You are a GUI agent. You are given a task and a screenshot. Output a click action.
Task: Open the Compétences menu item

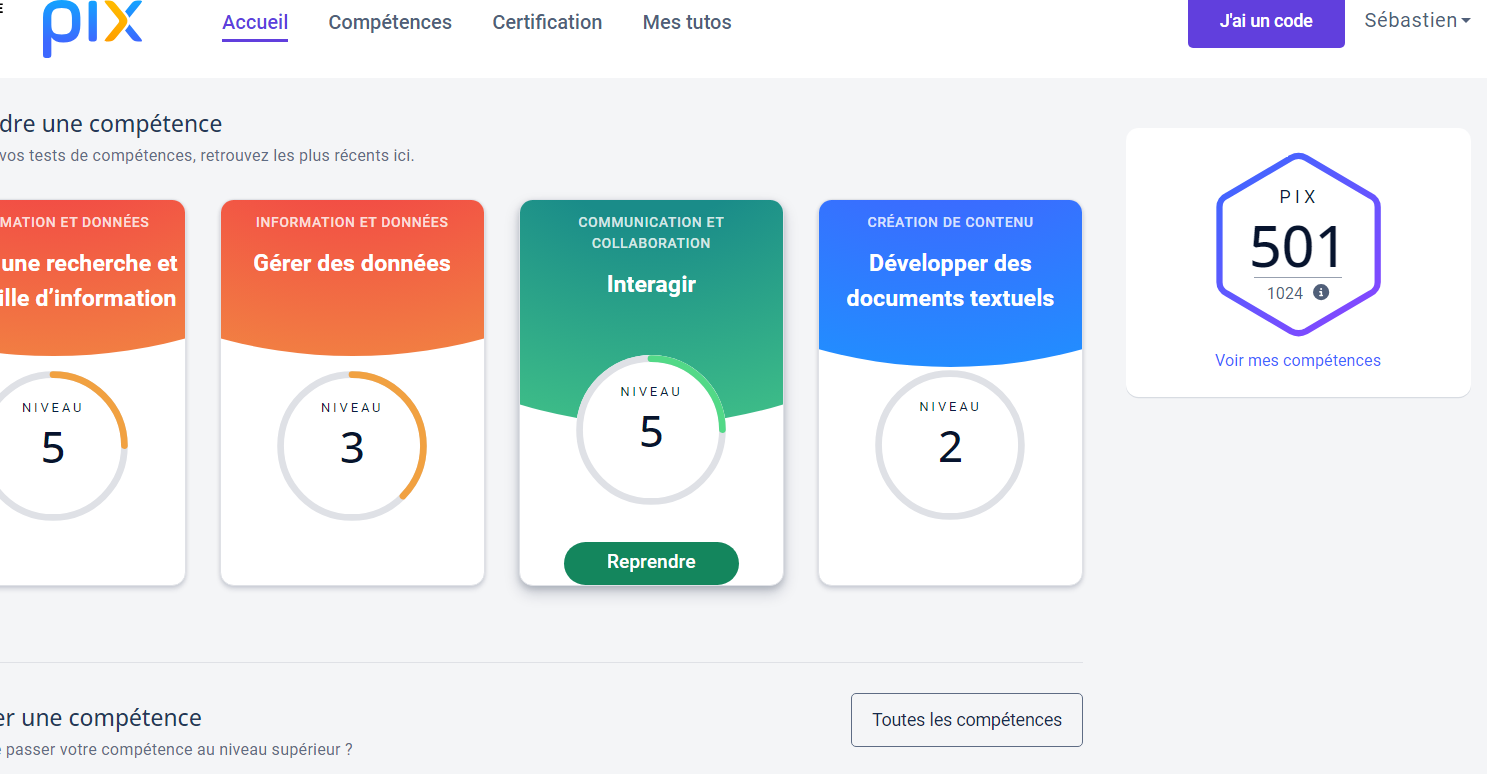pos(390,22)
